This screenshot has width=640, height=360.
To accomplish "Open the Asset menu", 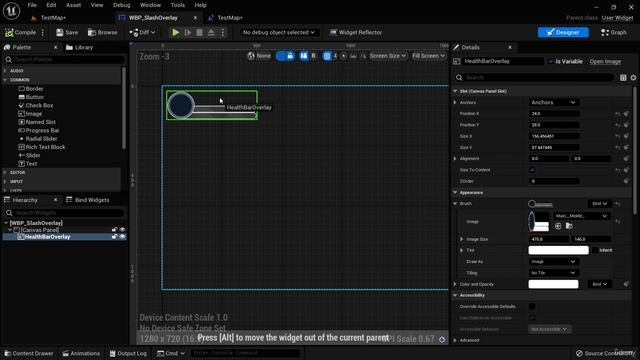I will click(73, 5).
